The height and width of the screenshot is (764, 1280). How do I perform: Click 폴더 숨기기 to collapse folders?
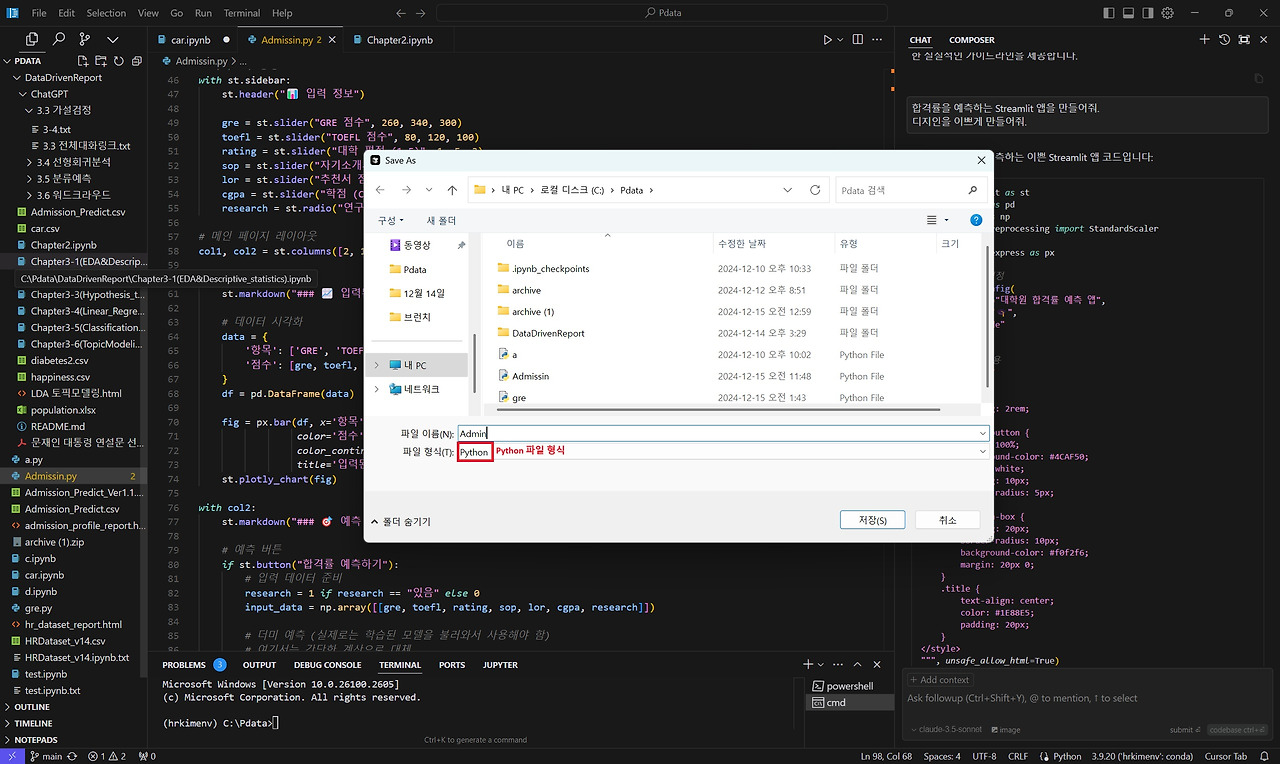[x=401, y=521]
